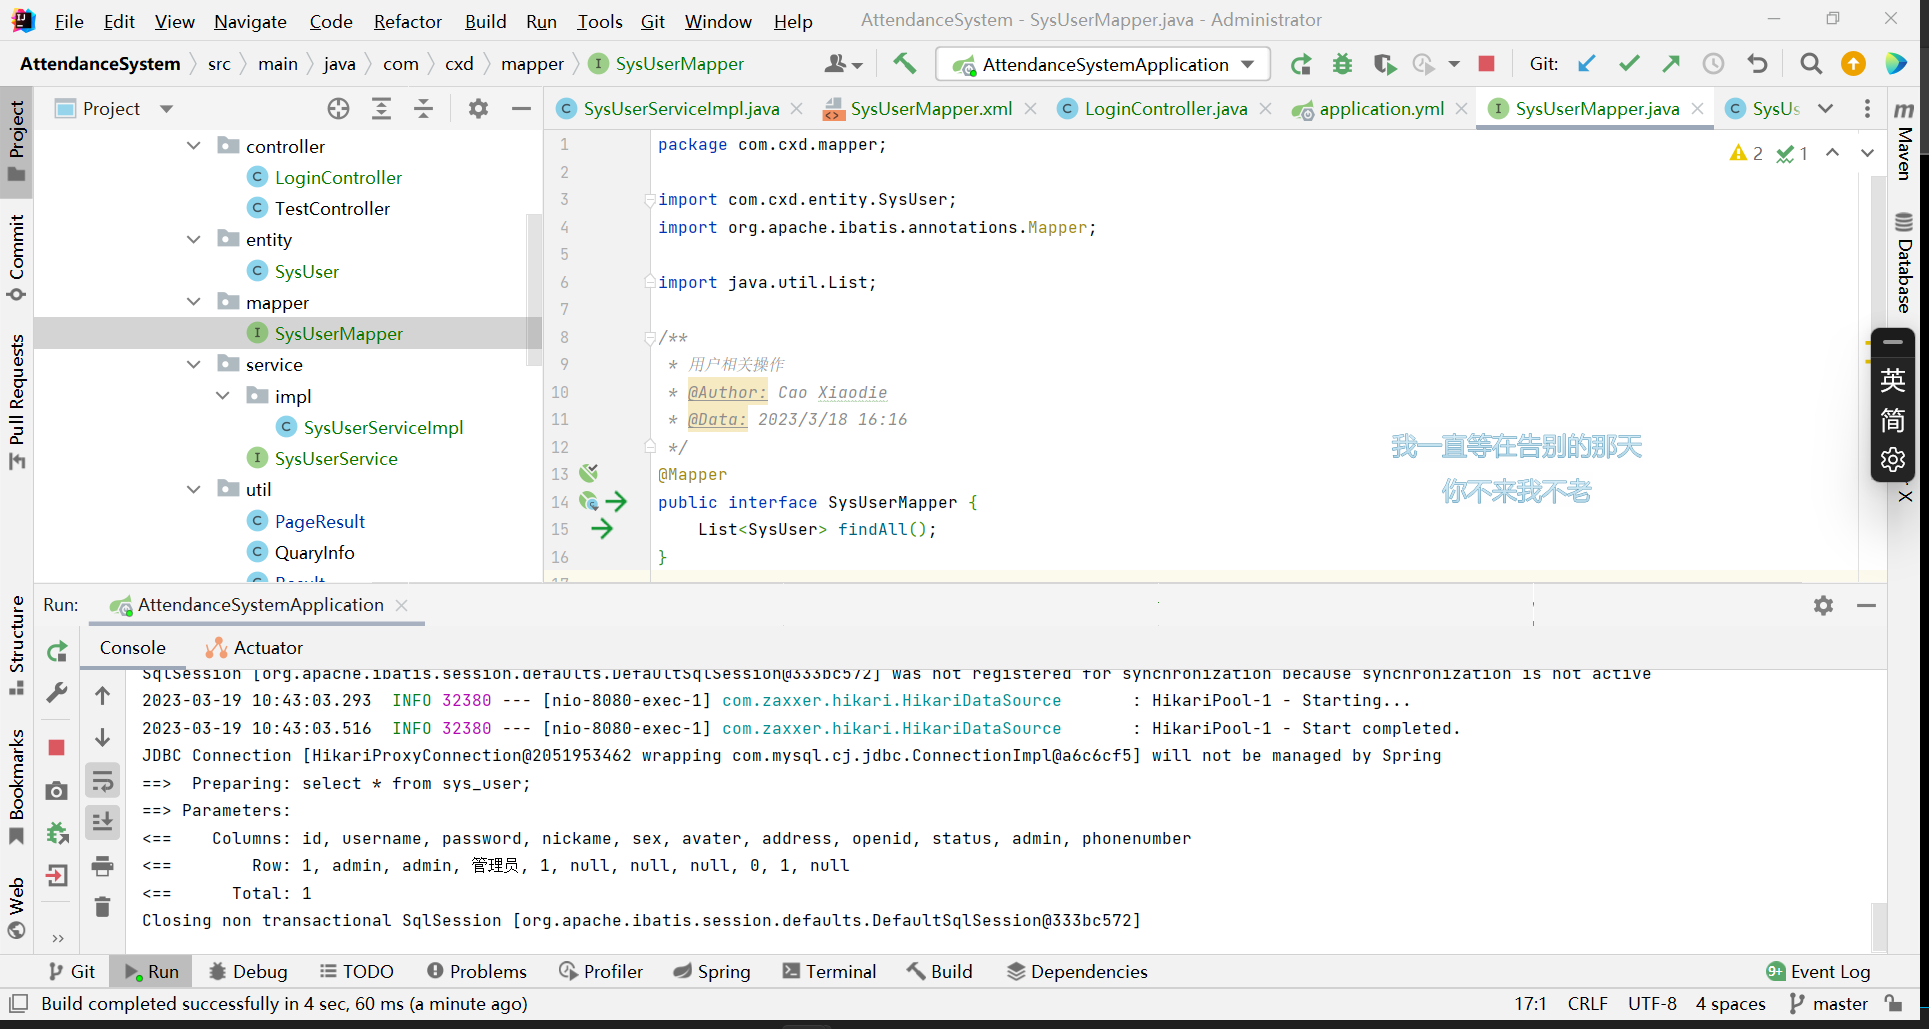Open the Git menu
This screenshot has height=1029, width=1929.
653,21
